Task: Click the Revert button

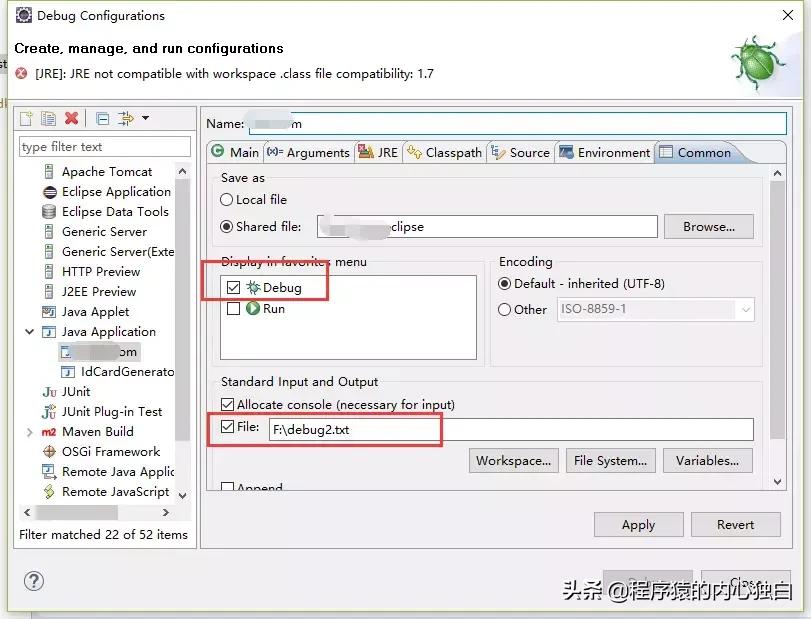Action: click(735, 525)
